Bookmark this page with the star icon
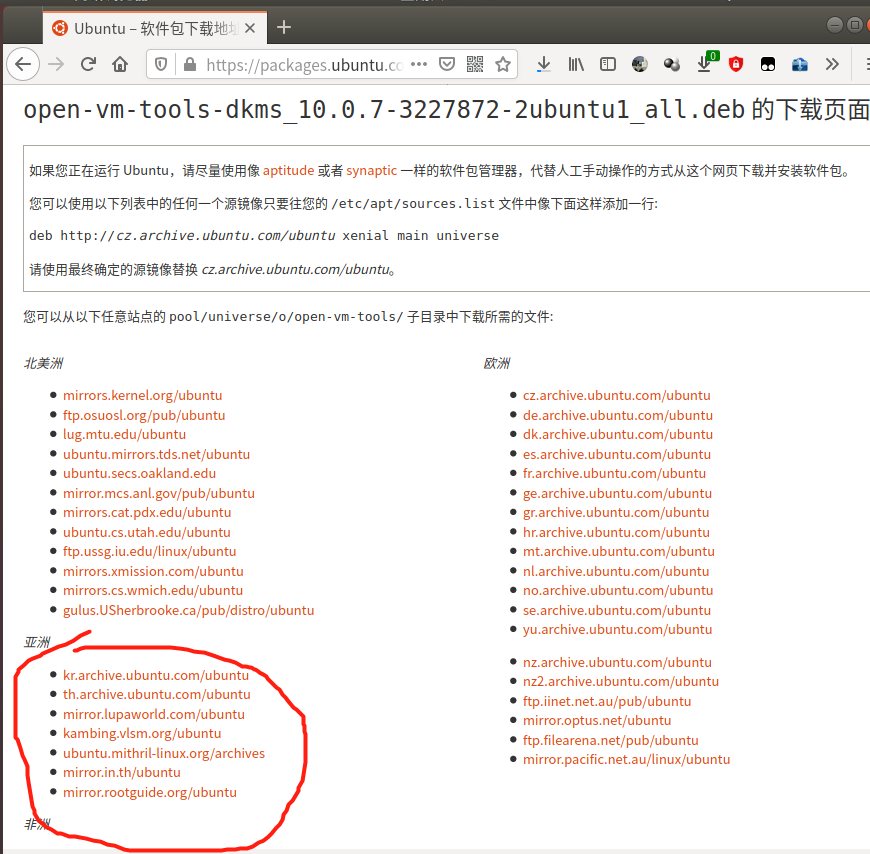870x854 pixels. pyautogui.click(x=501, y=63)
